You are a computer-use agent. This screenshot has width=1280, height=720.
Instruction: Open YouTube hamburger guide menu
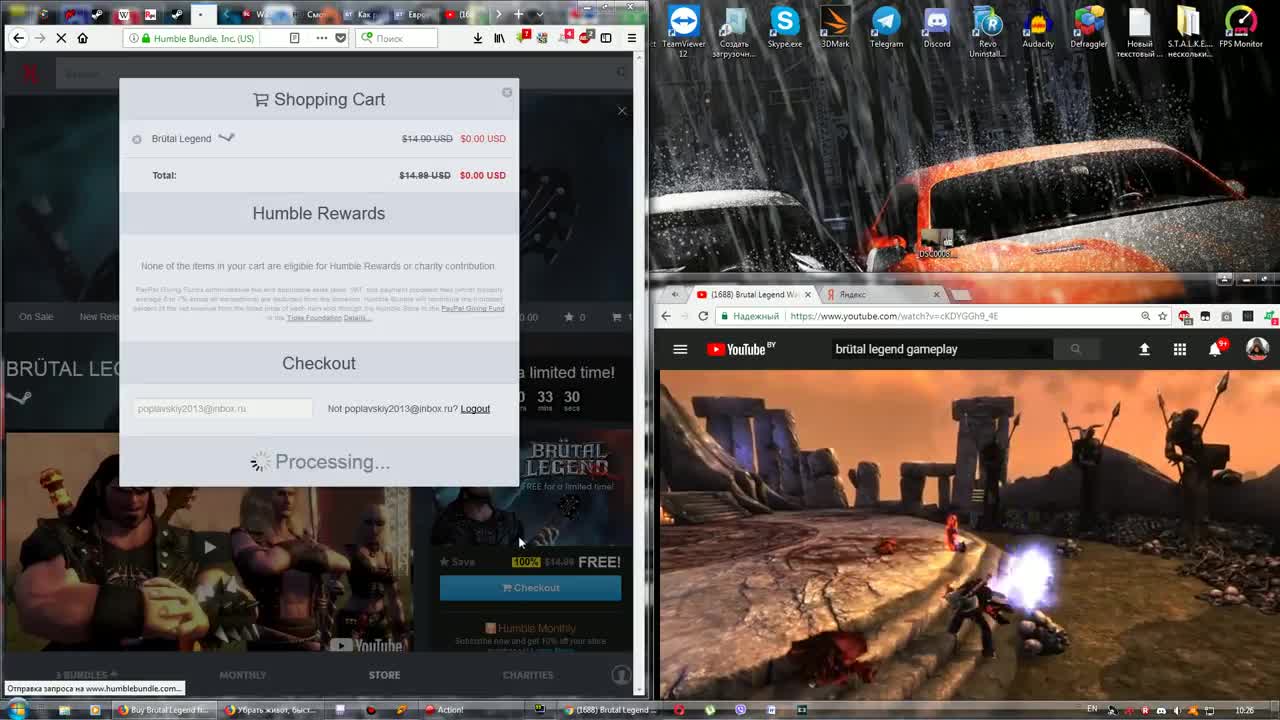680,349
